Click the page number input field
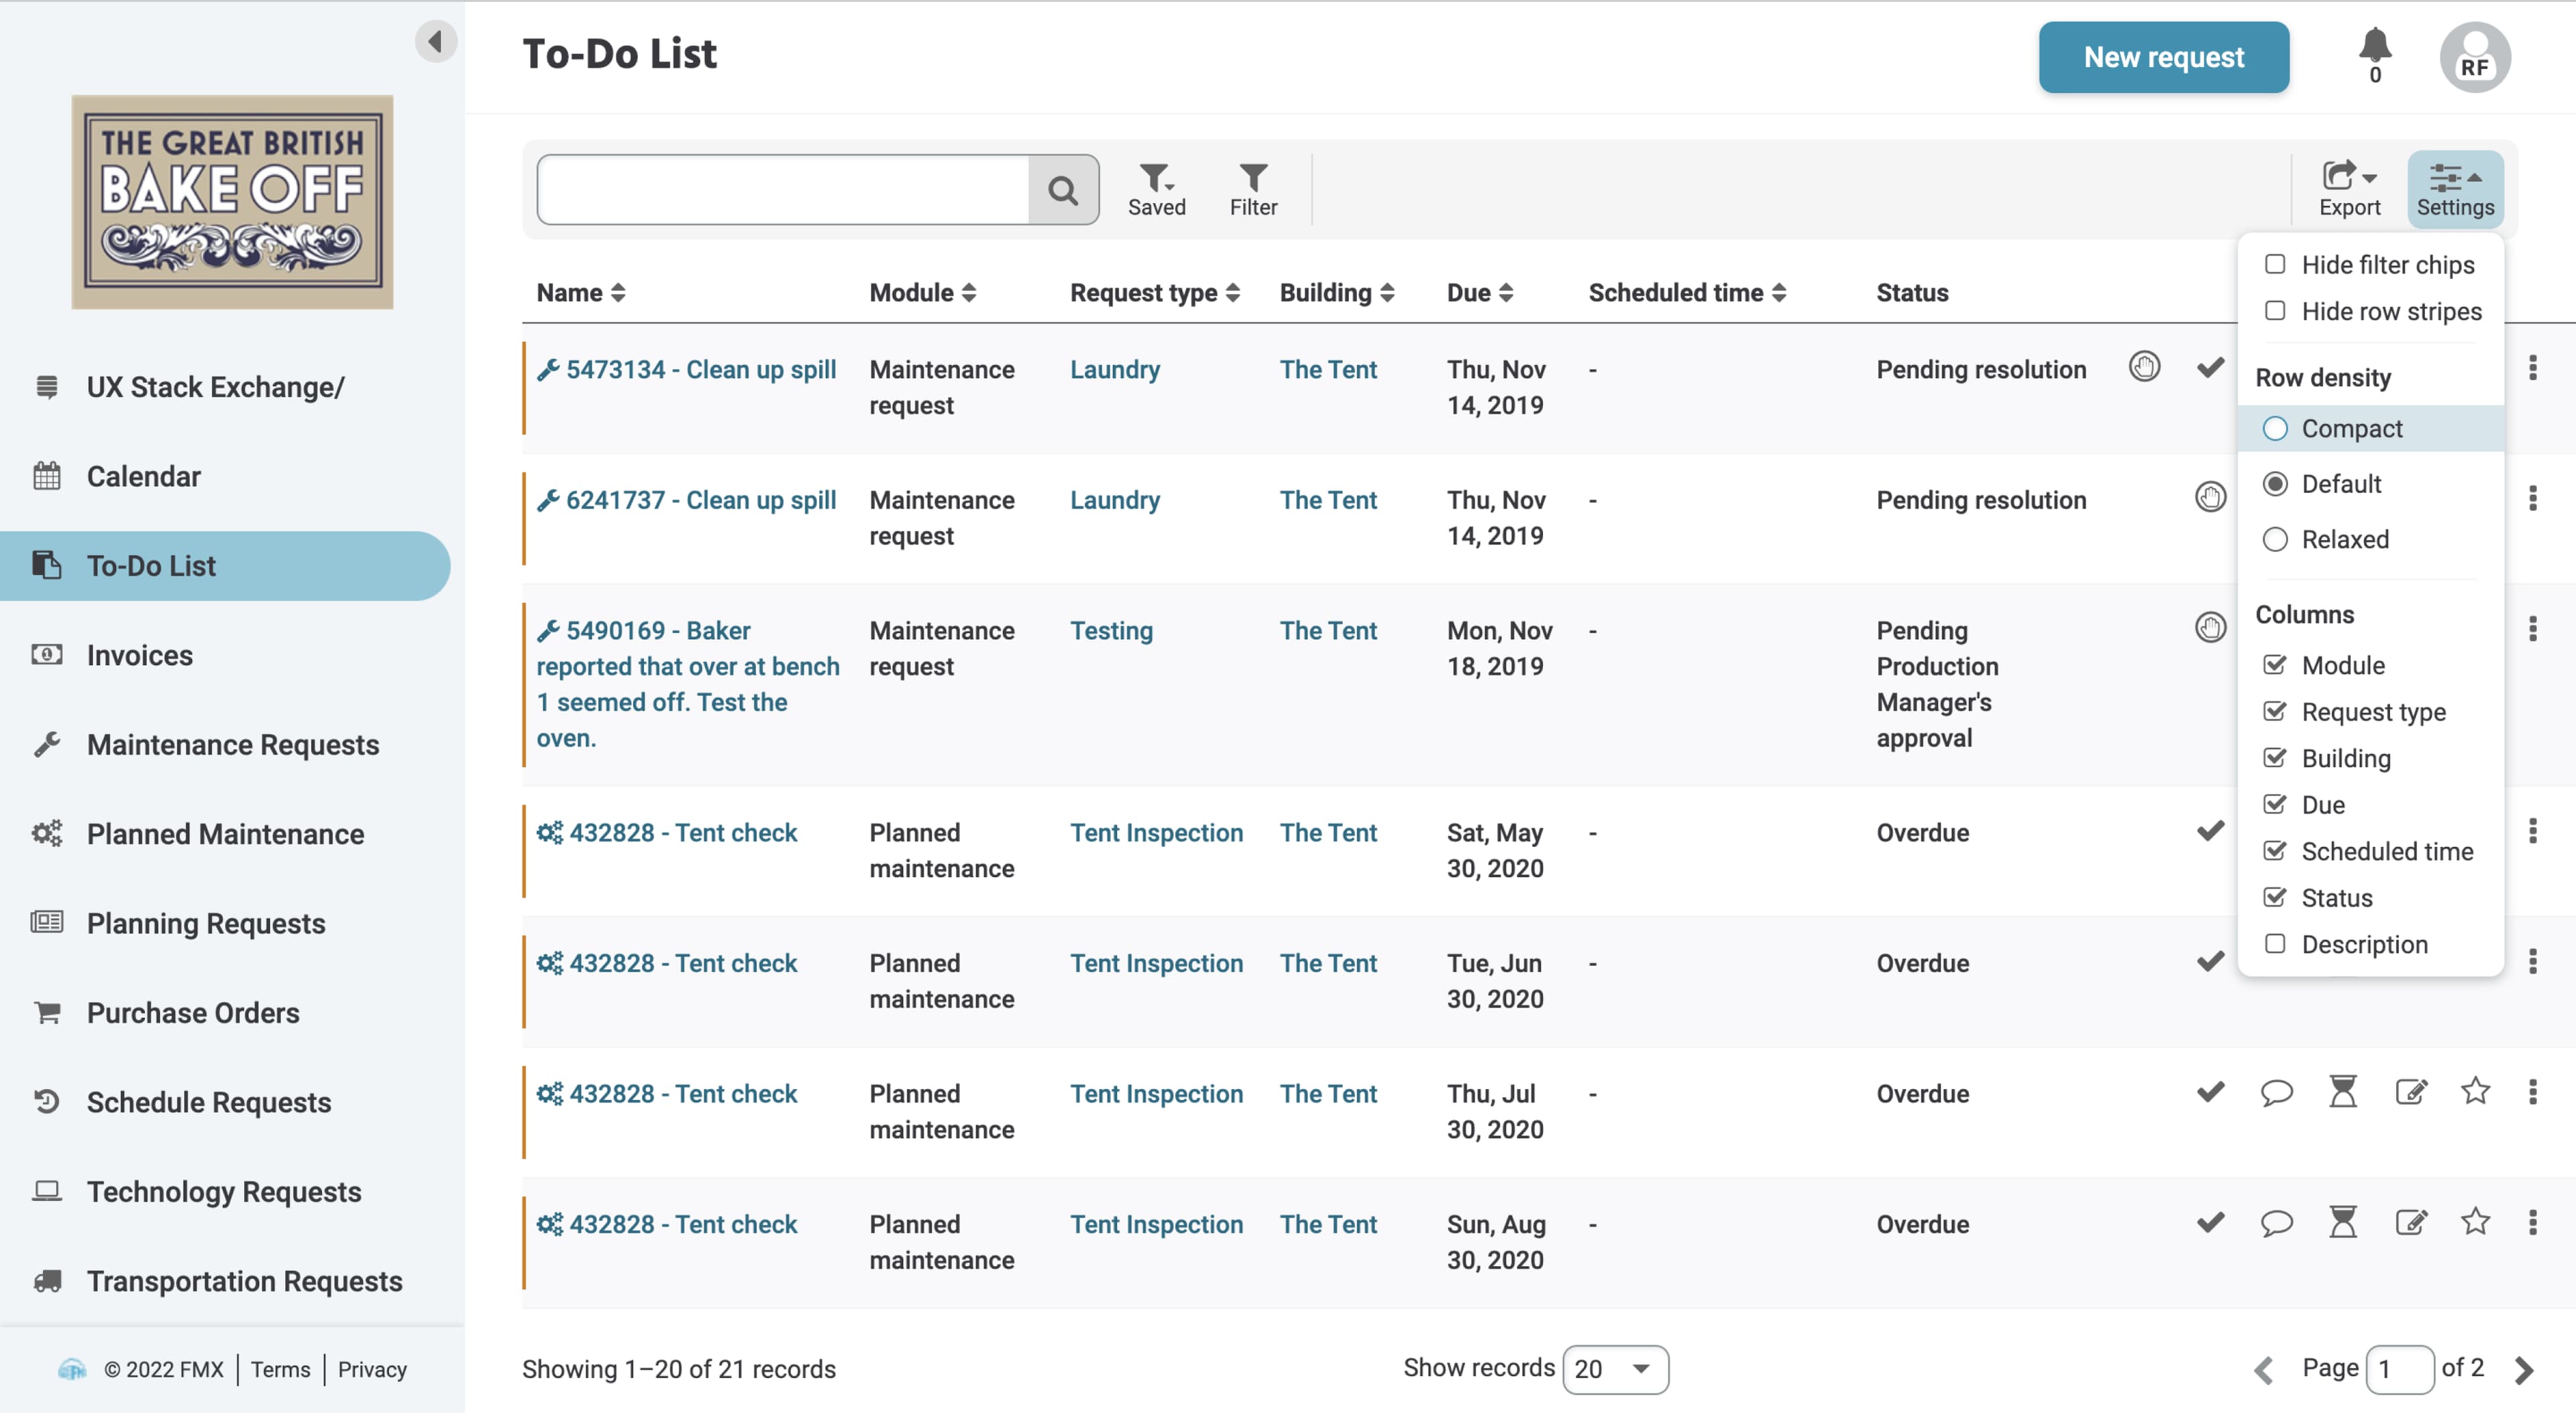Image resolution: width=2576 pixels, height=1413 pixels. (2399, 1368)
